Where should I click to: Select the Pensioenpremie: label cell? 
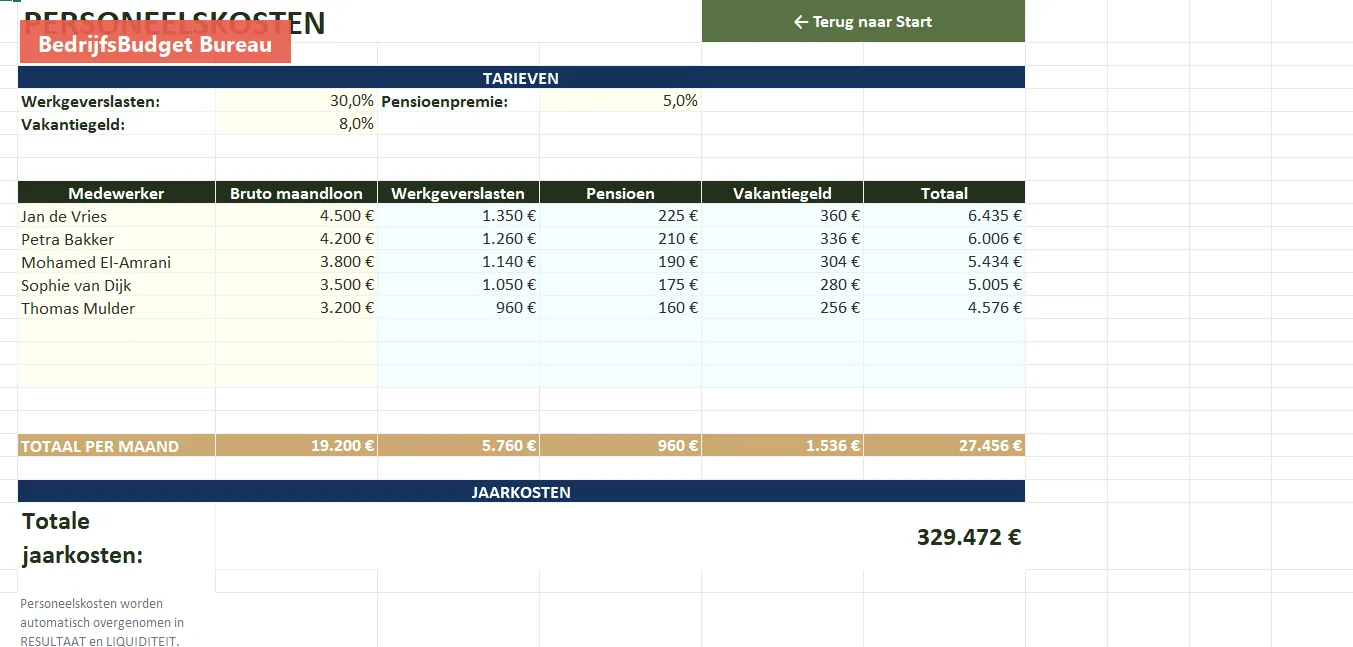(459, 101)
